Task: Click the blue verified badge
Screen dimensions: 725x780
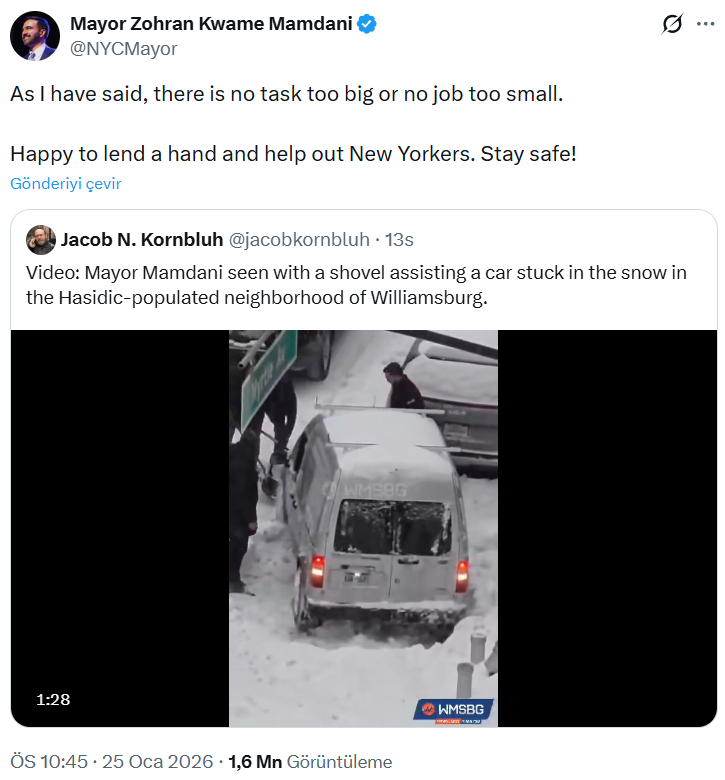Action: pyautogui.click(x=368, y=25)
